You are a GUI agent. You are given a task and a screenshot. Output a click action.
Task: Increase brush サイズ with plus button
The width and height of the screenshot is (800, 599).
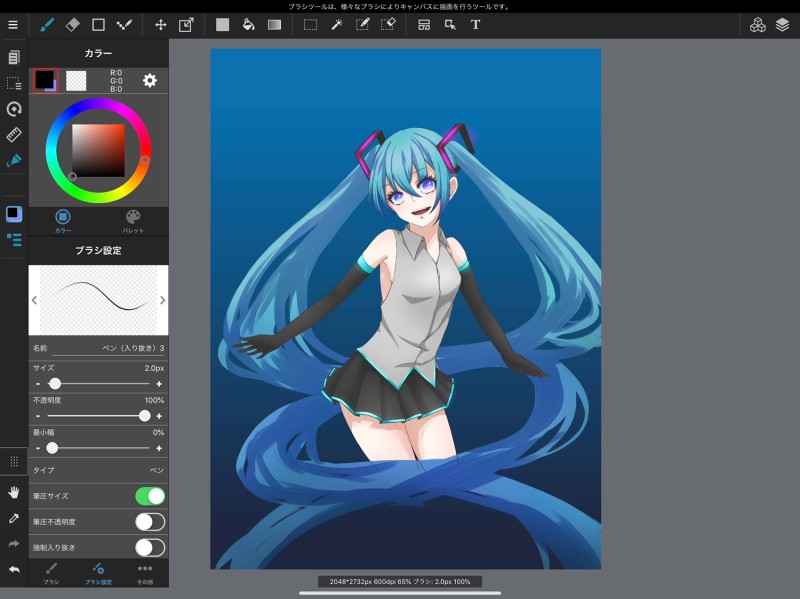(x=159, y=384)
